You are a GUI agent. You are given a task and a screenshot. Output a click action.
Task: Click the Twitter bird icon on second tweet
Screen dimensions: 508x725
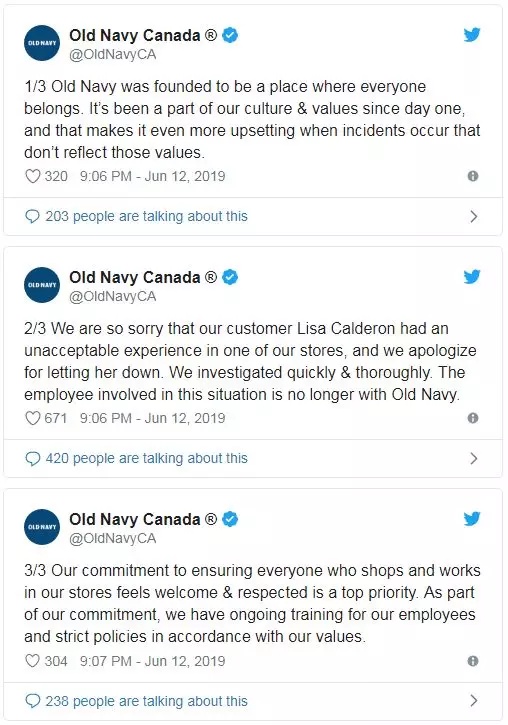tap(472, 276)
